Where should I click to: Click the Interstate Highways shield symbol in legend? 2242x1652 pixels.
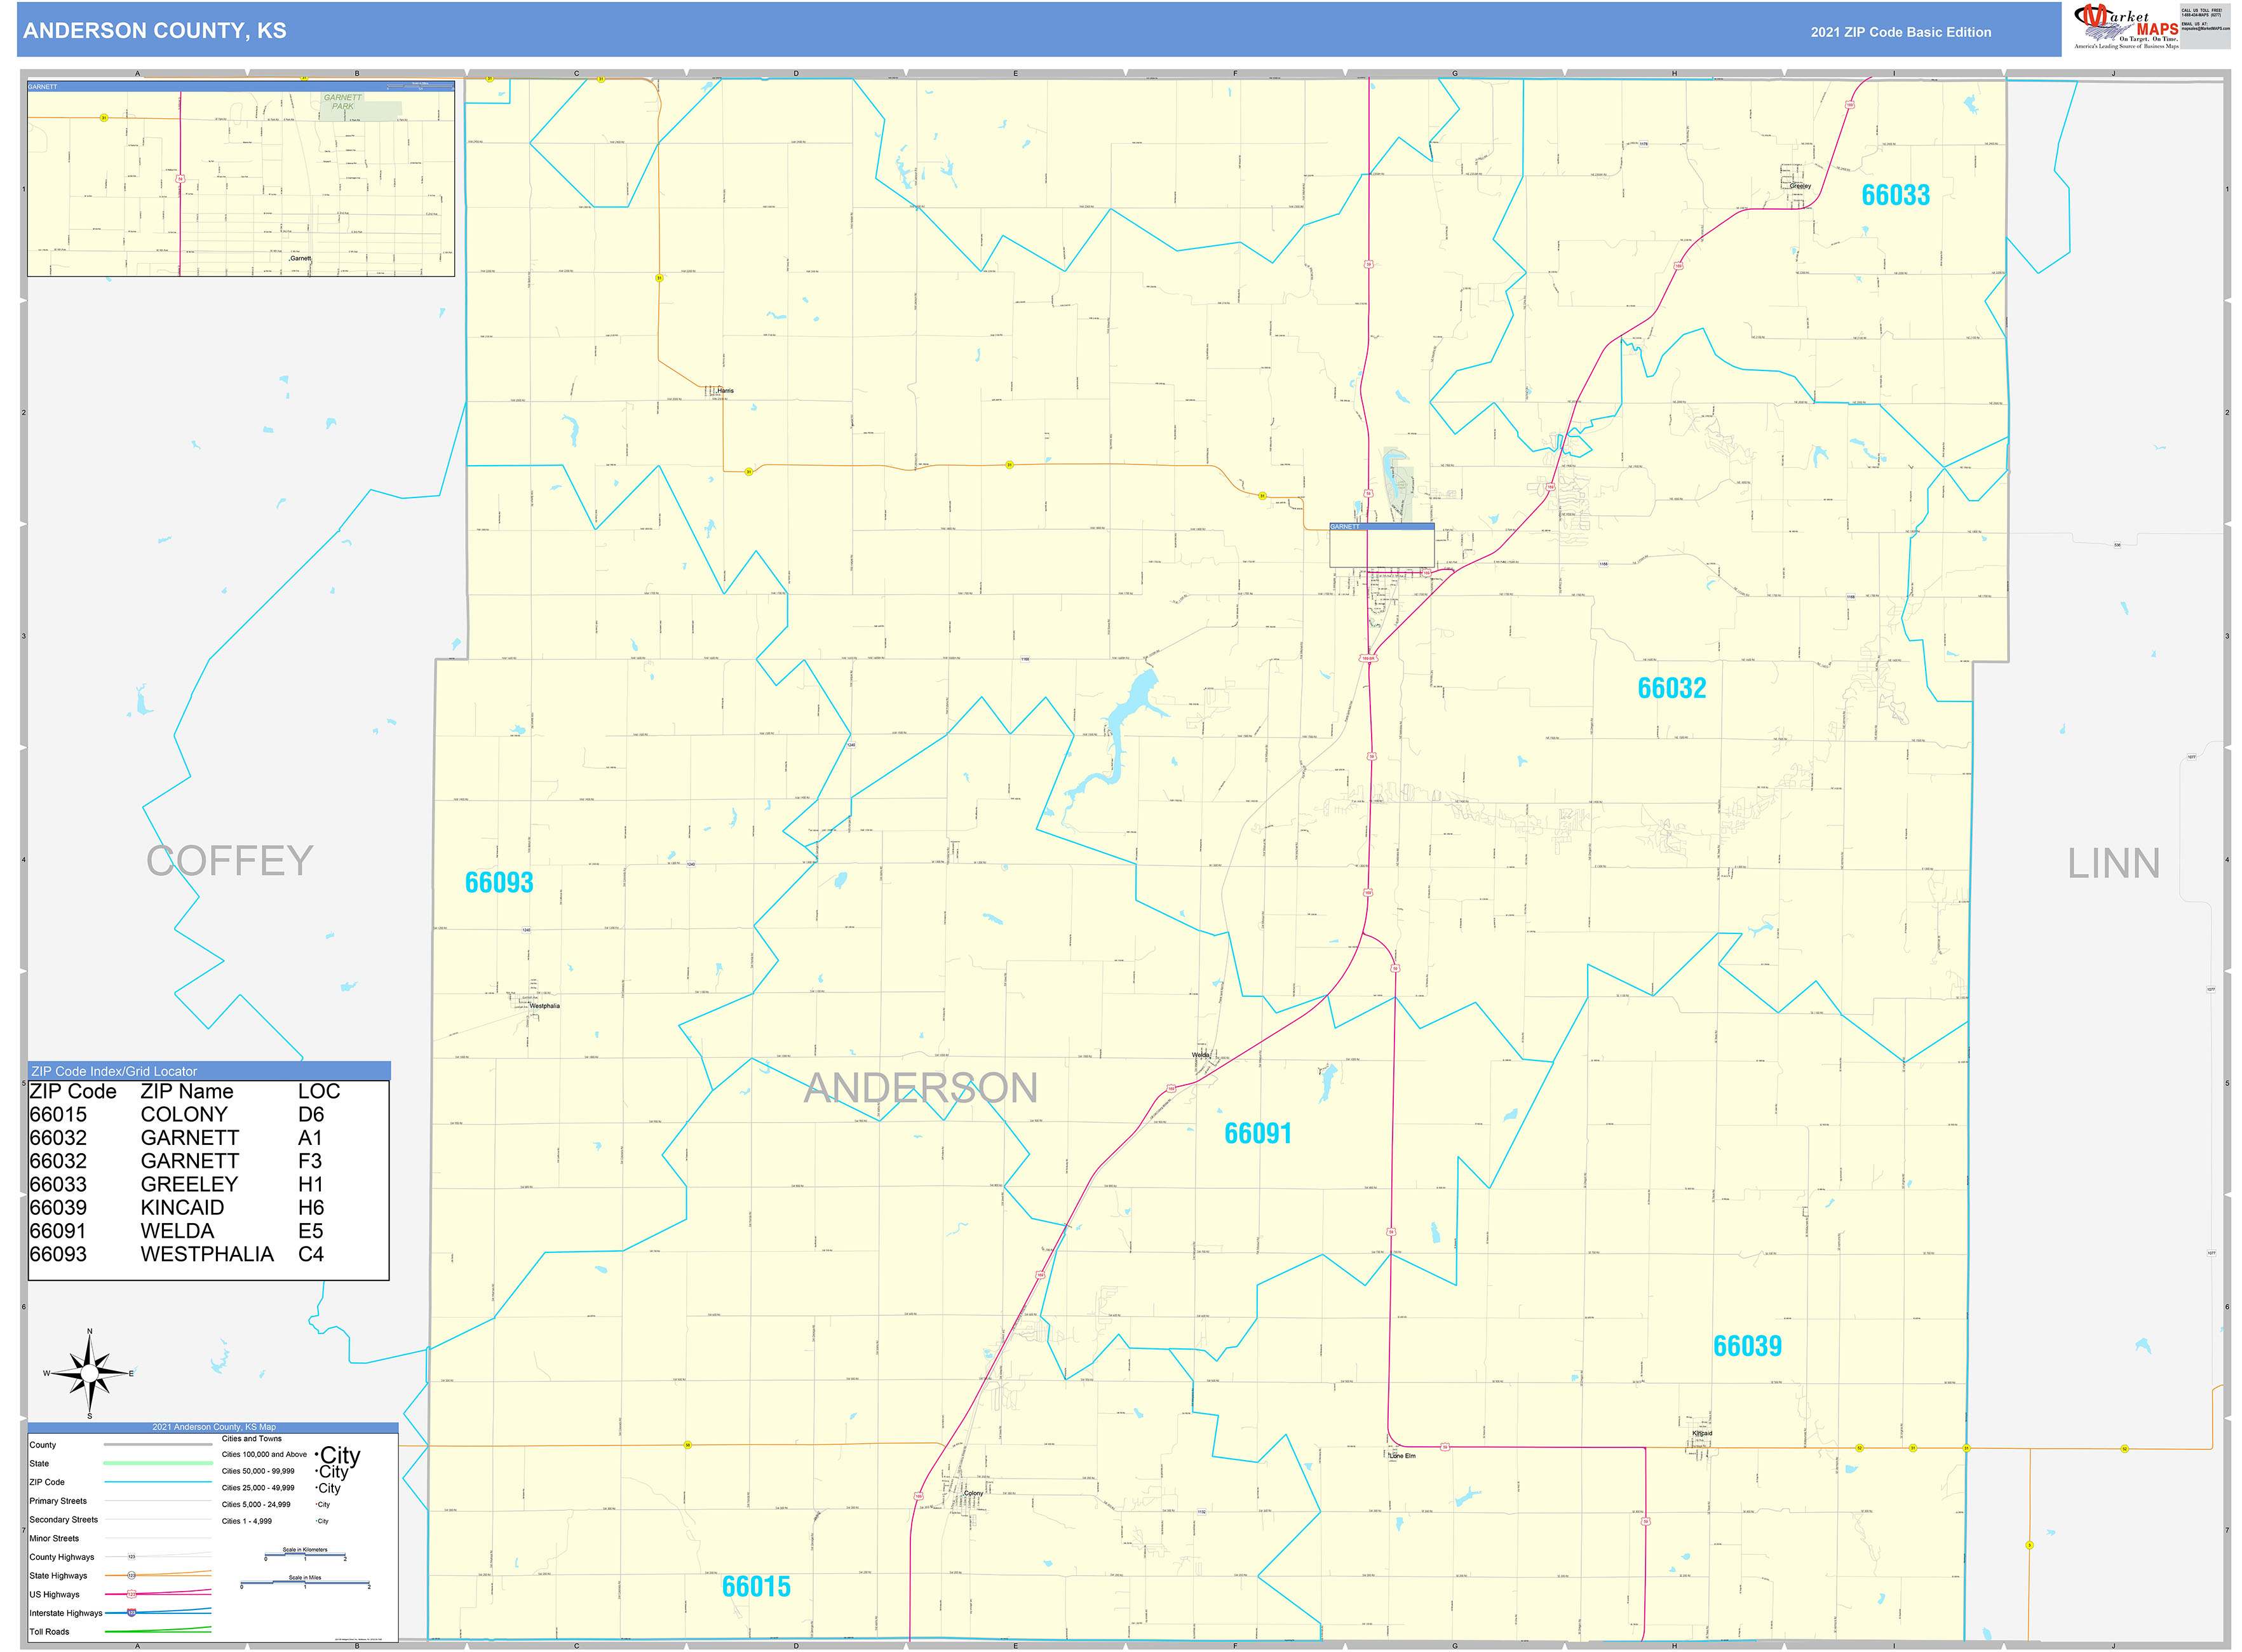tap(131, 1614)
